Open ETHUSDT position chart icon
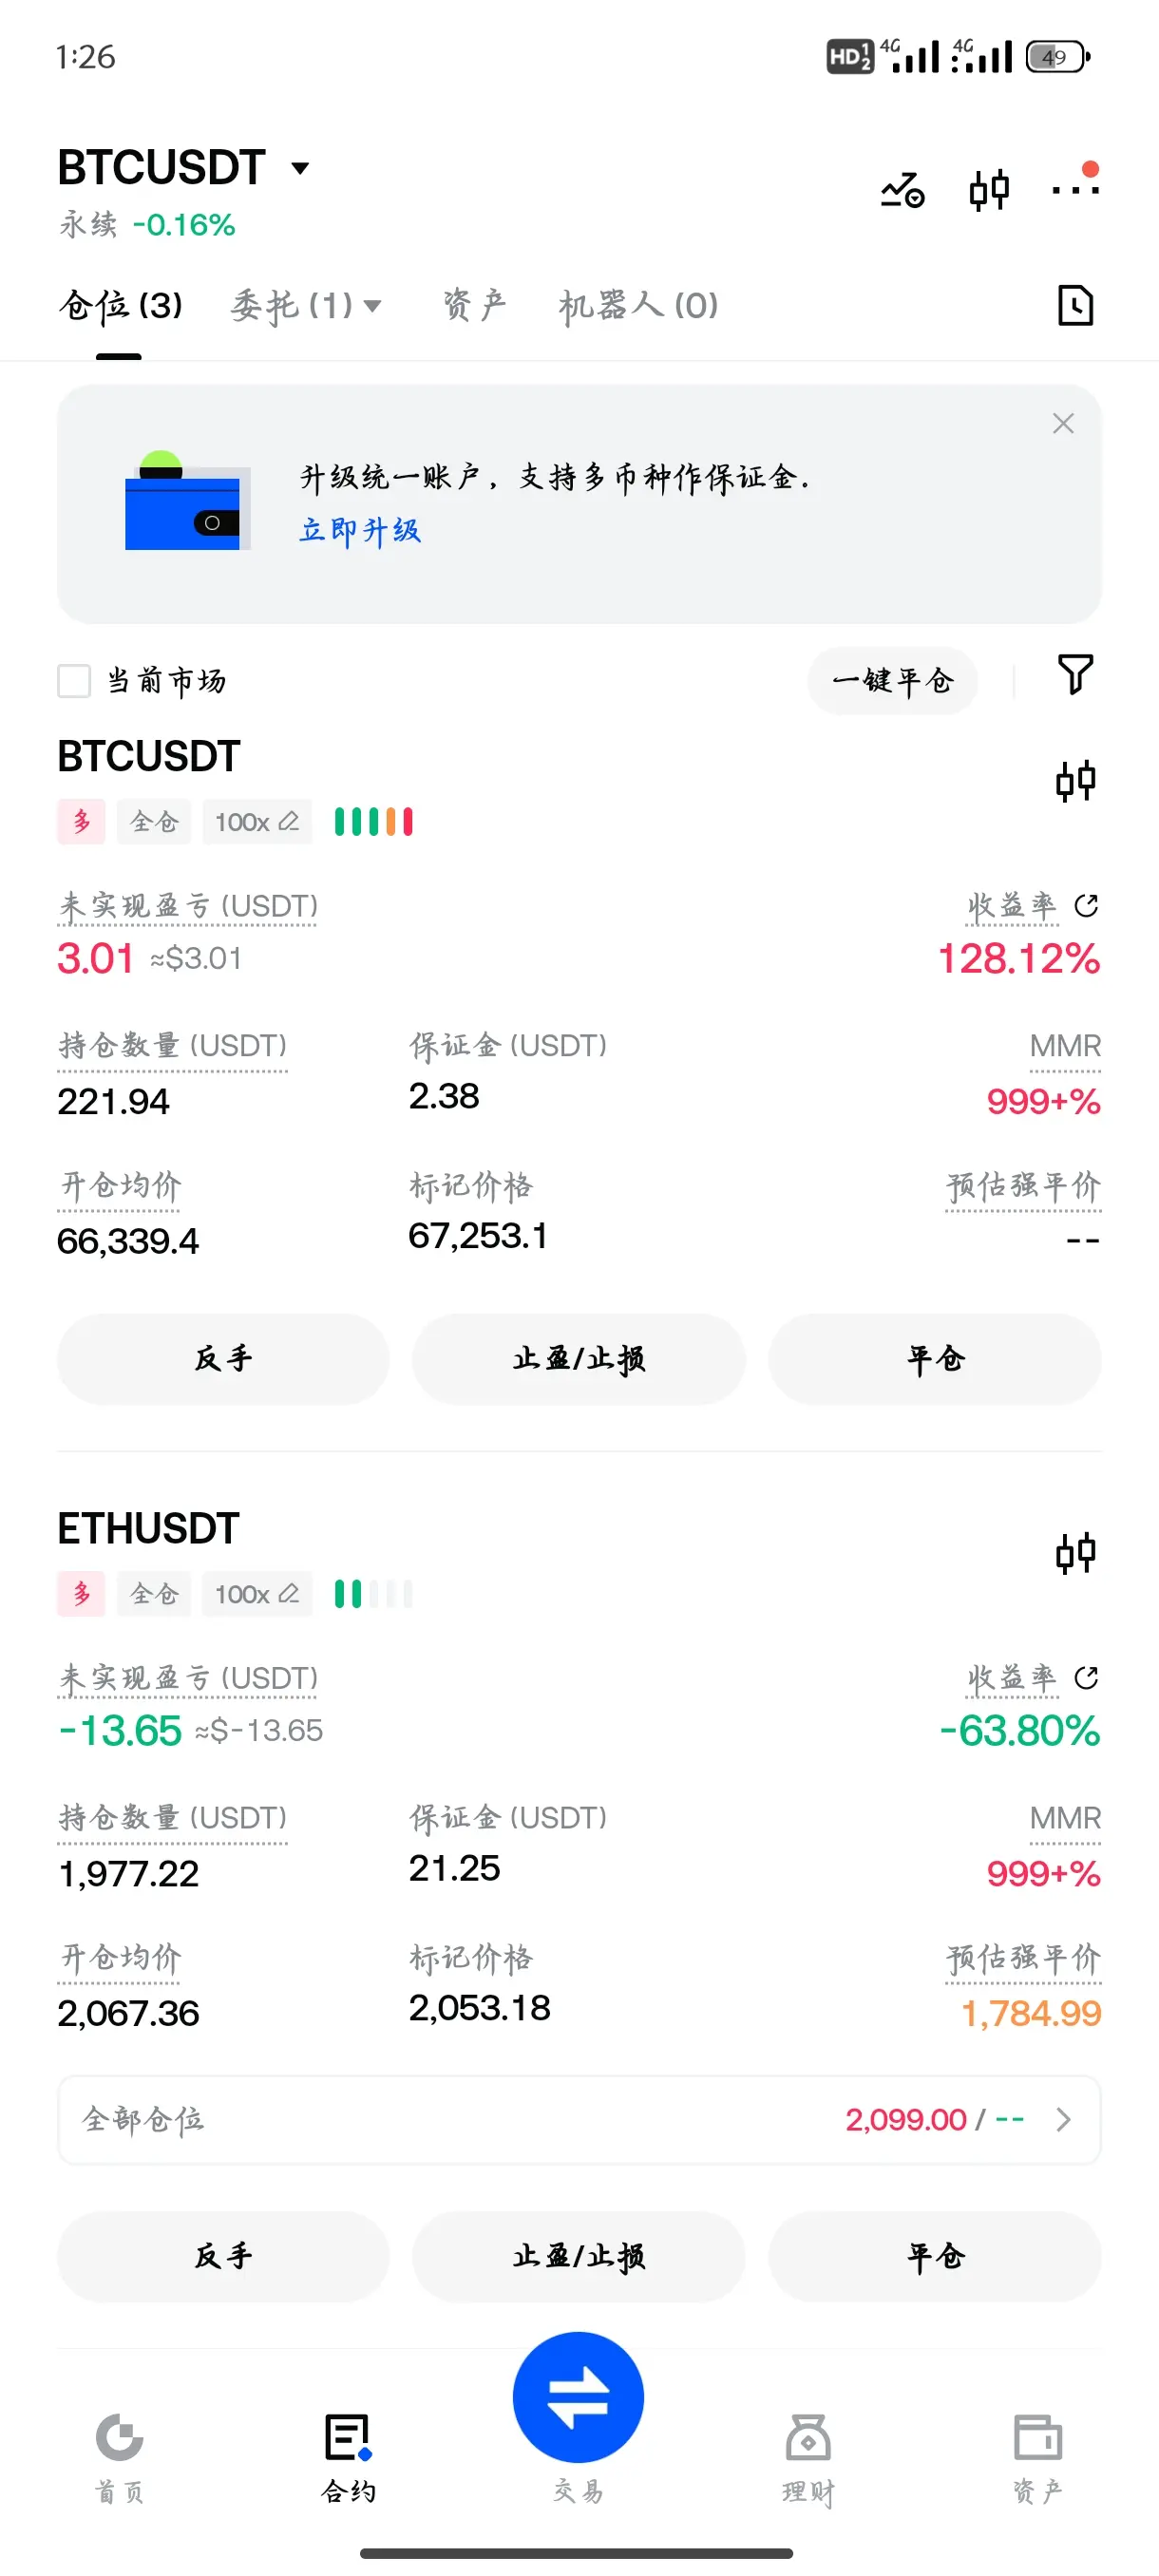The image size is (1159, 2576). tap(1075, 1553)
